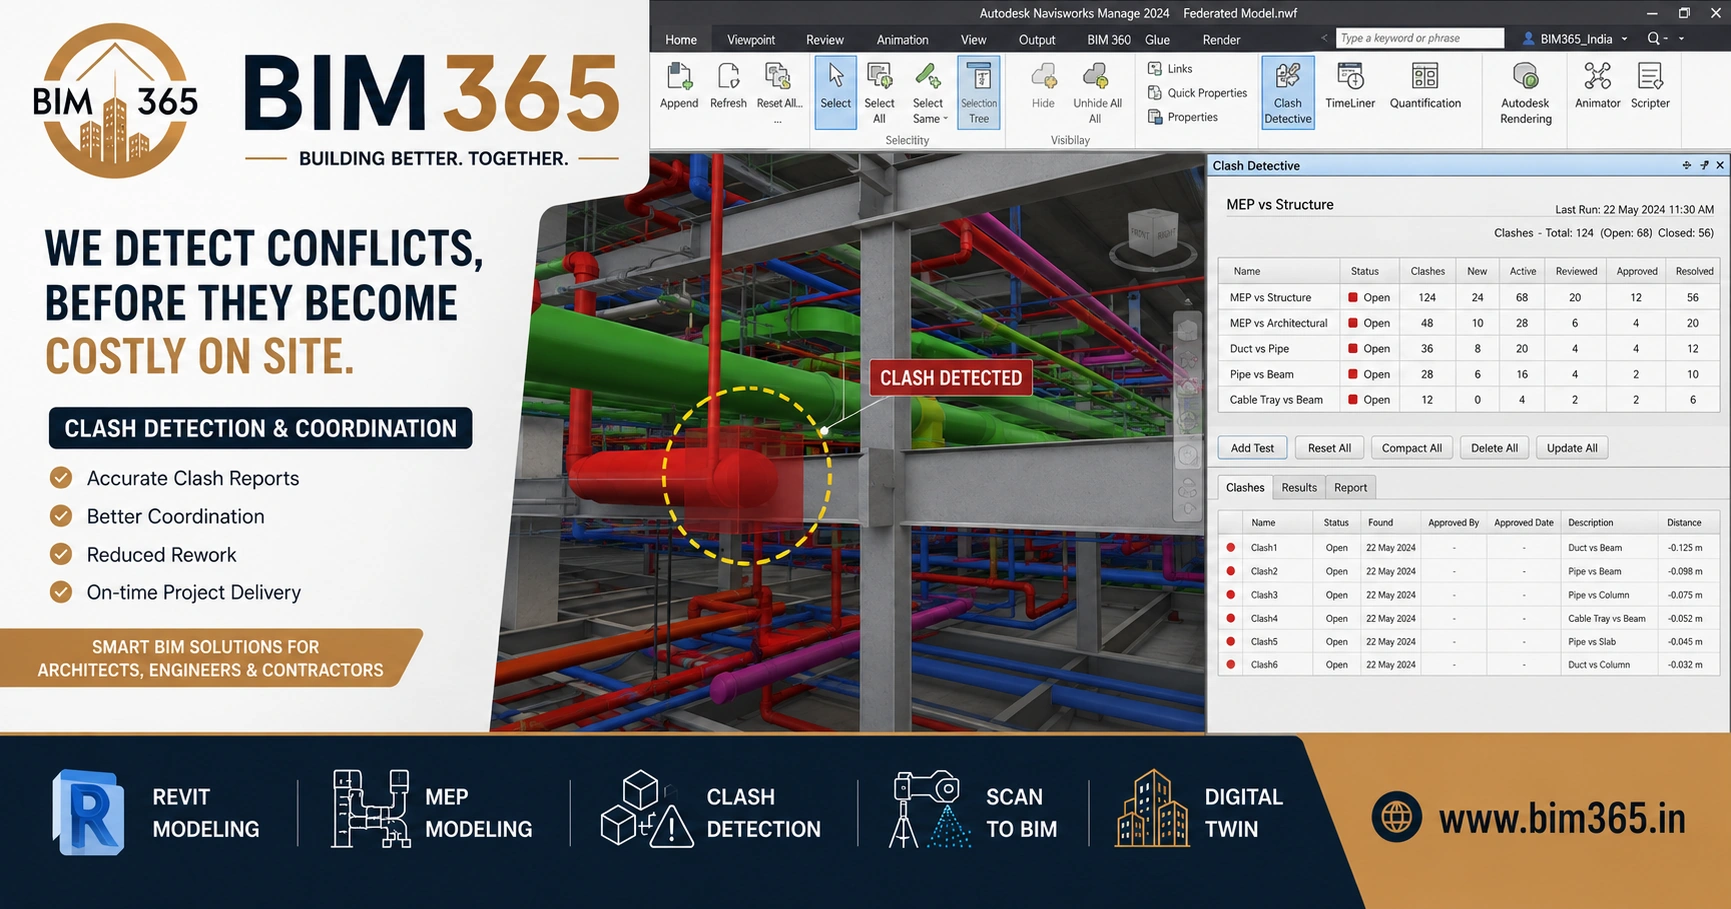The height and width of the screenshot is (909, 1731).
Task: Switch to the Viewpoint ribbon tab
Action: [751, 40]
